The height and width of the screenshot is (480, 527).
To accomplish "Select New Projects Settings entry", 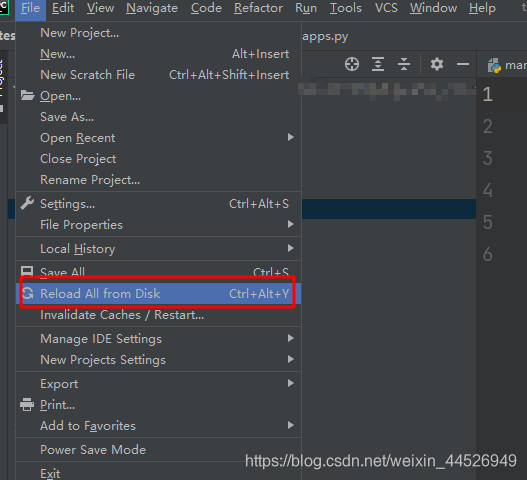I will click(158, 360).
